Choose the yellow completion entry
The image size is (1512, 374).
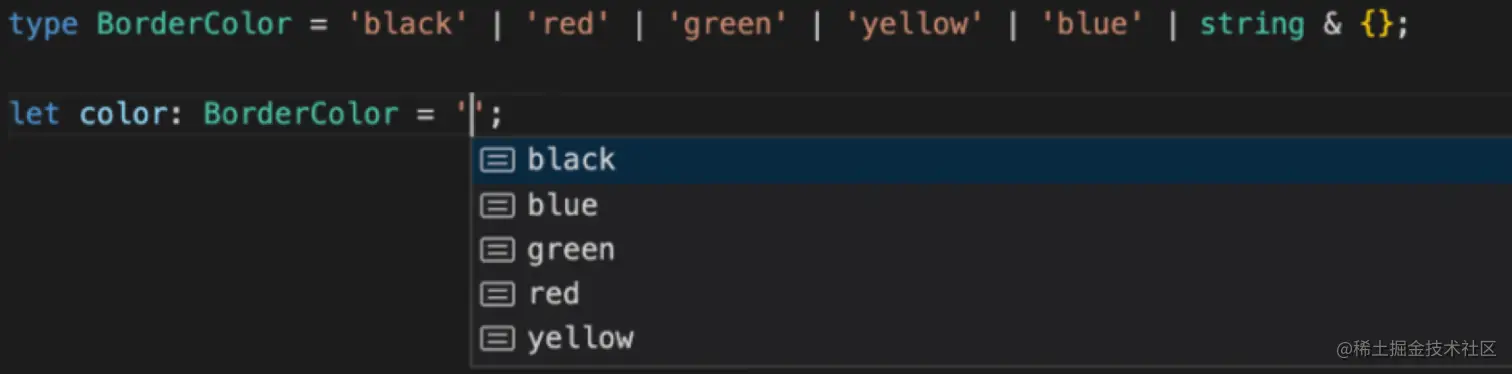[991, 339]
